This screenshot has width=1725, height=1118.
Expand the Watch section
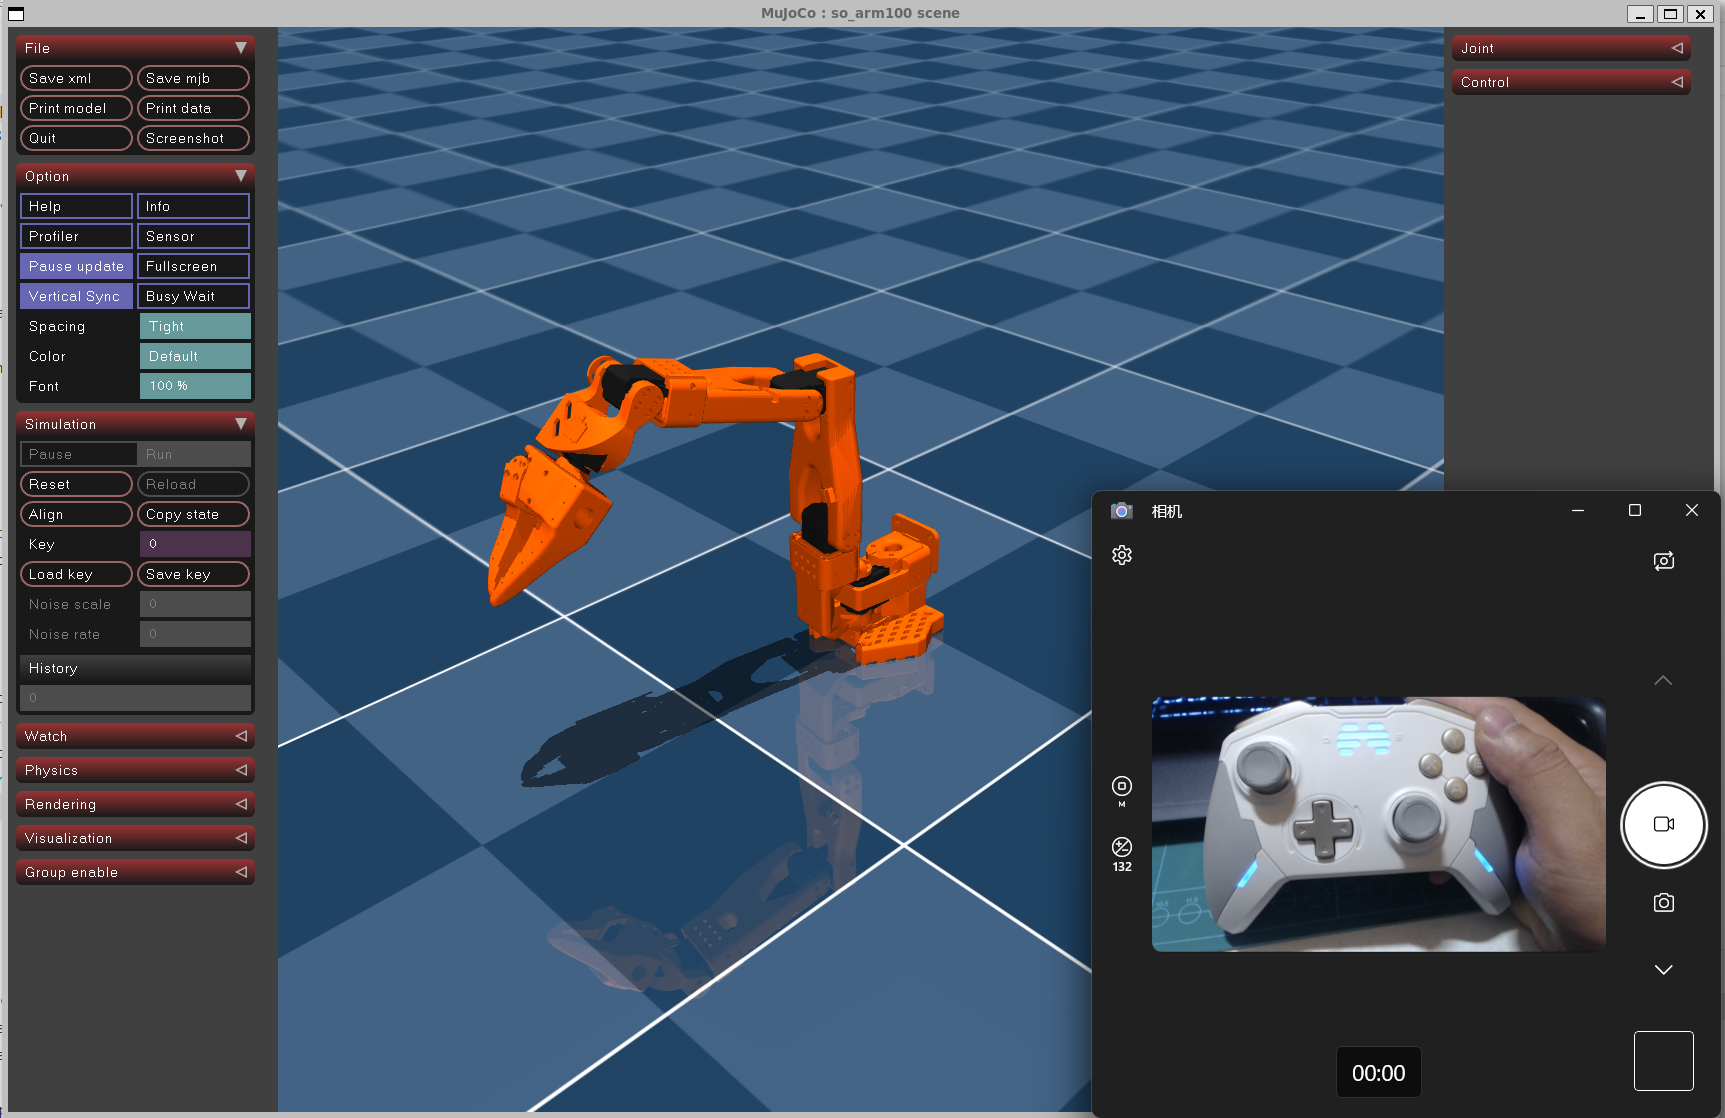click(x=136, y=736)
